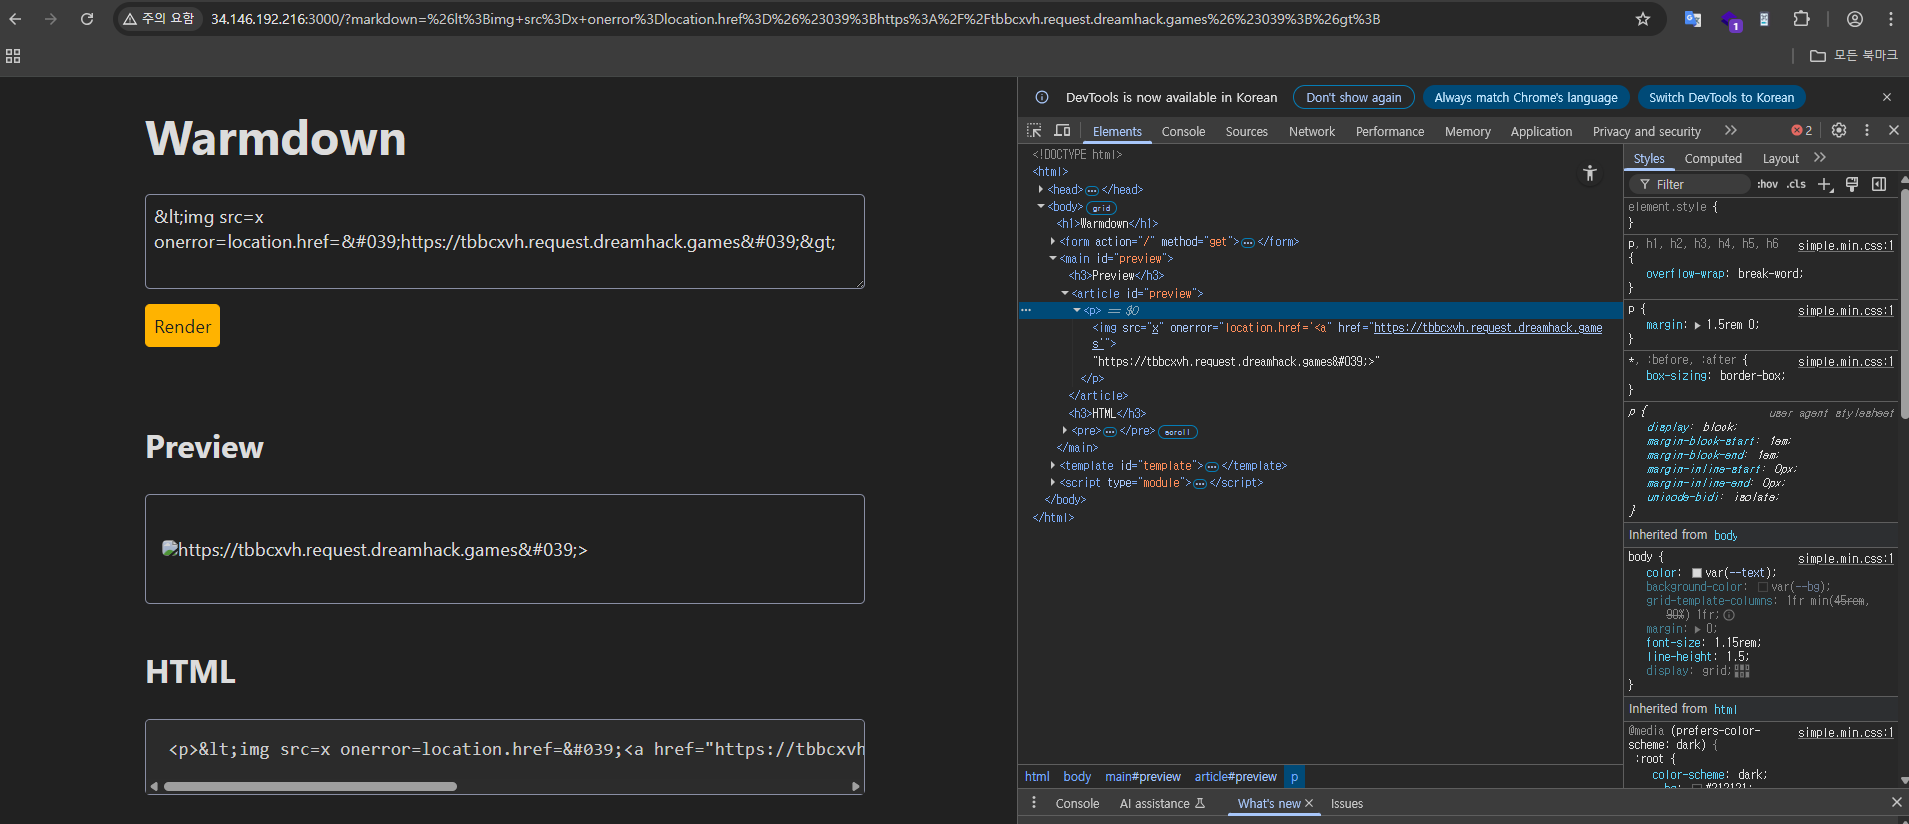Toggle .cls element classes panel

click(1796, 184)
